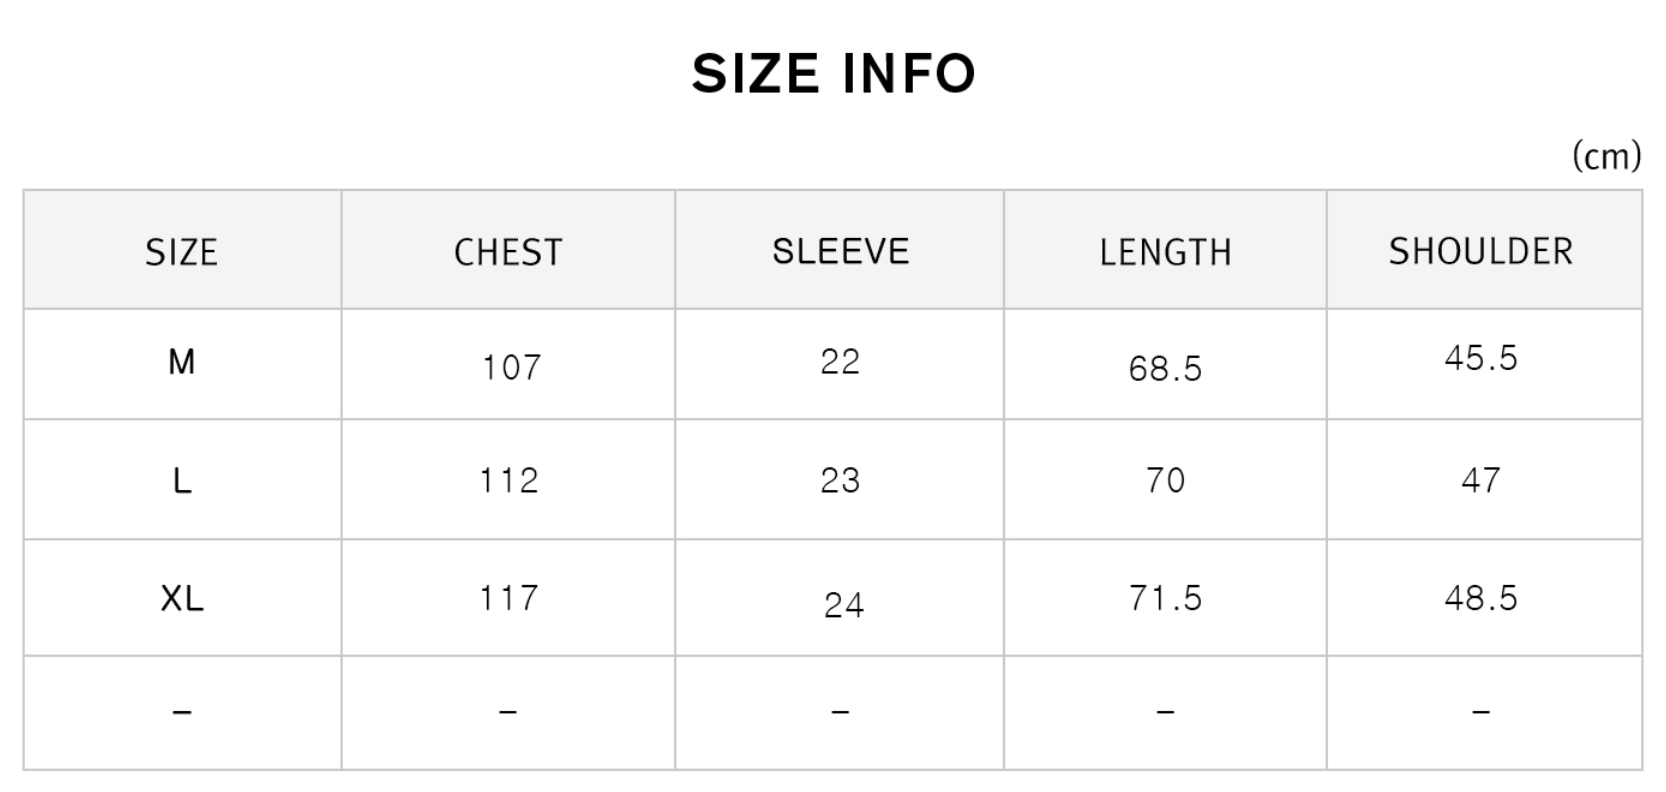Click the (cm) unit label

click(1606, 155)
